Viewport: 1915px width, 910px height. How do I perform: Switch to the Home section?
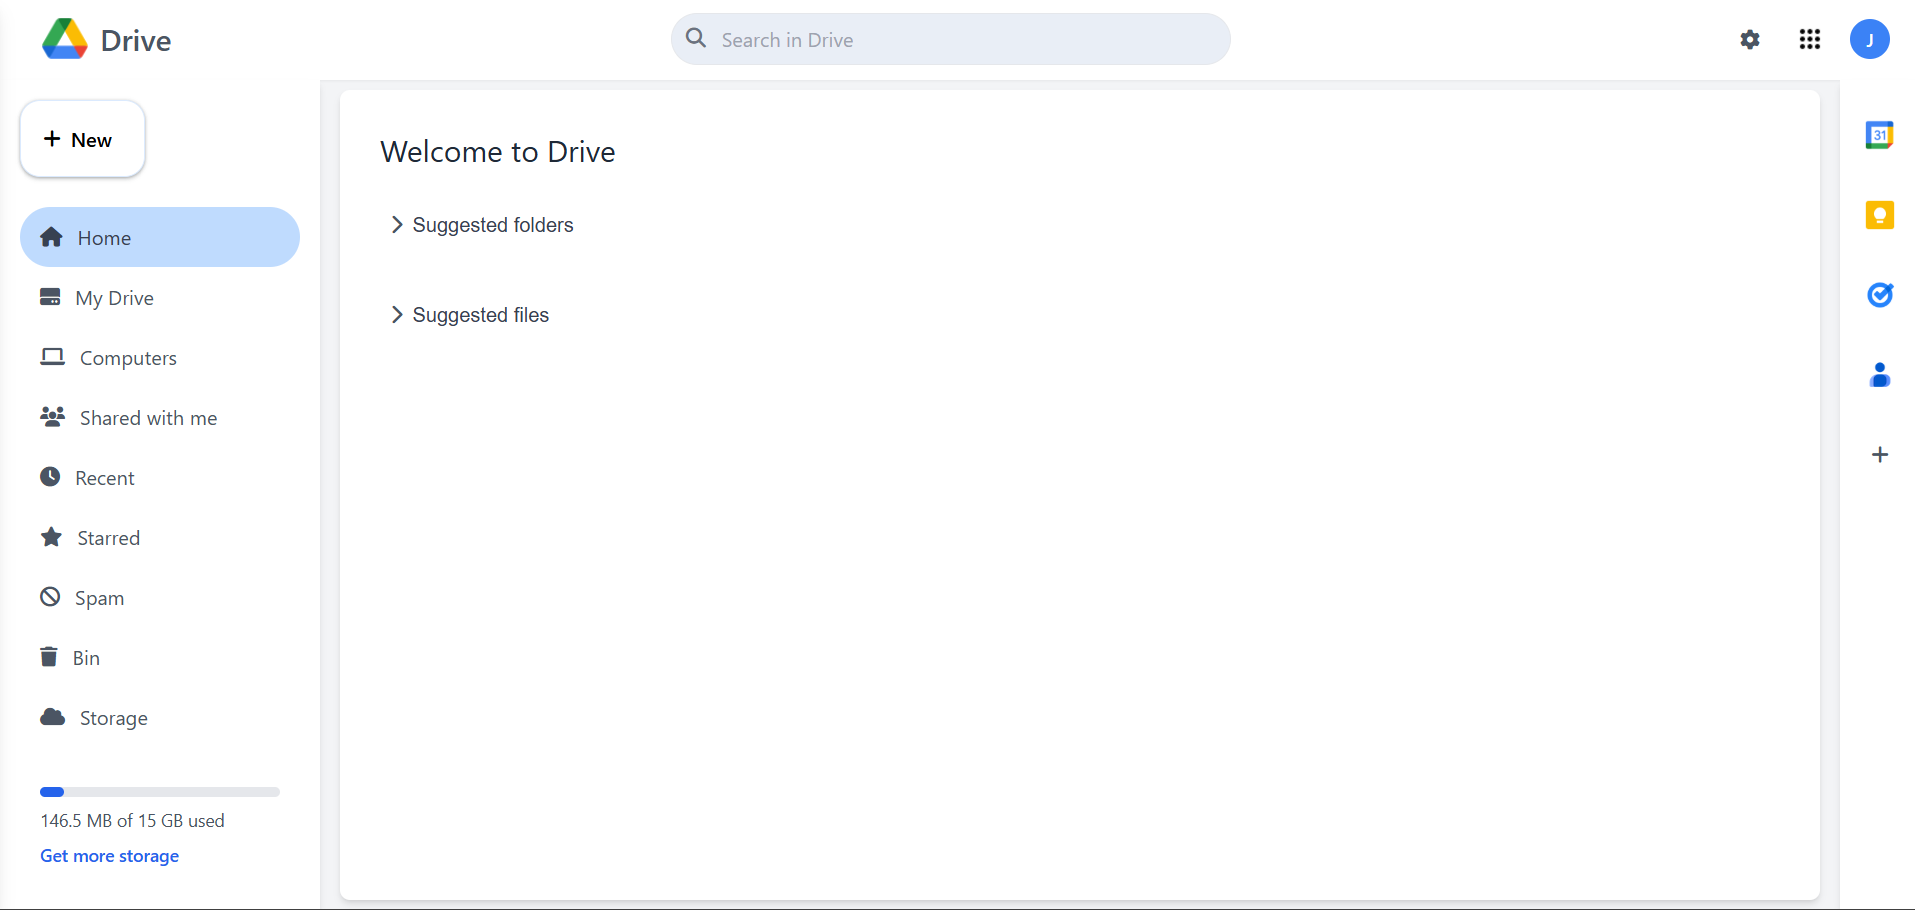pyautogui.click(x=104, y=237)
